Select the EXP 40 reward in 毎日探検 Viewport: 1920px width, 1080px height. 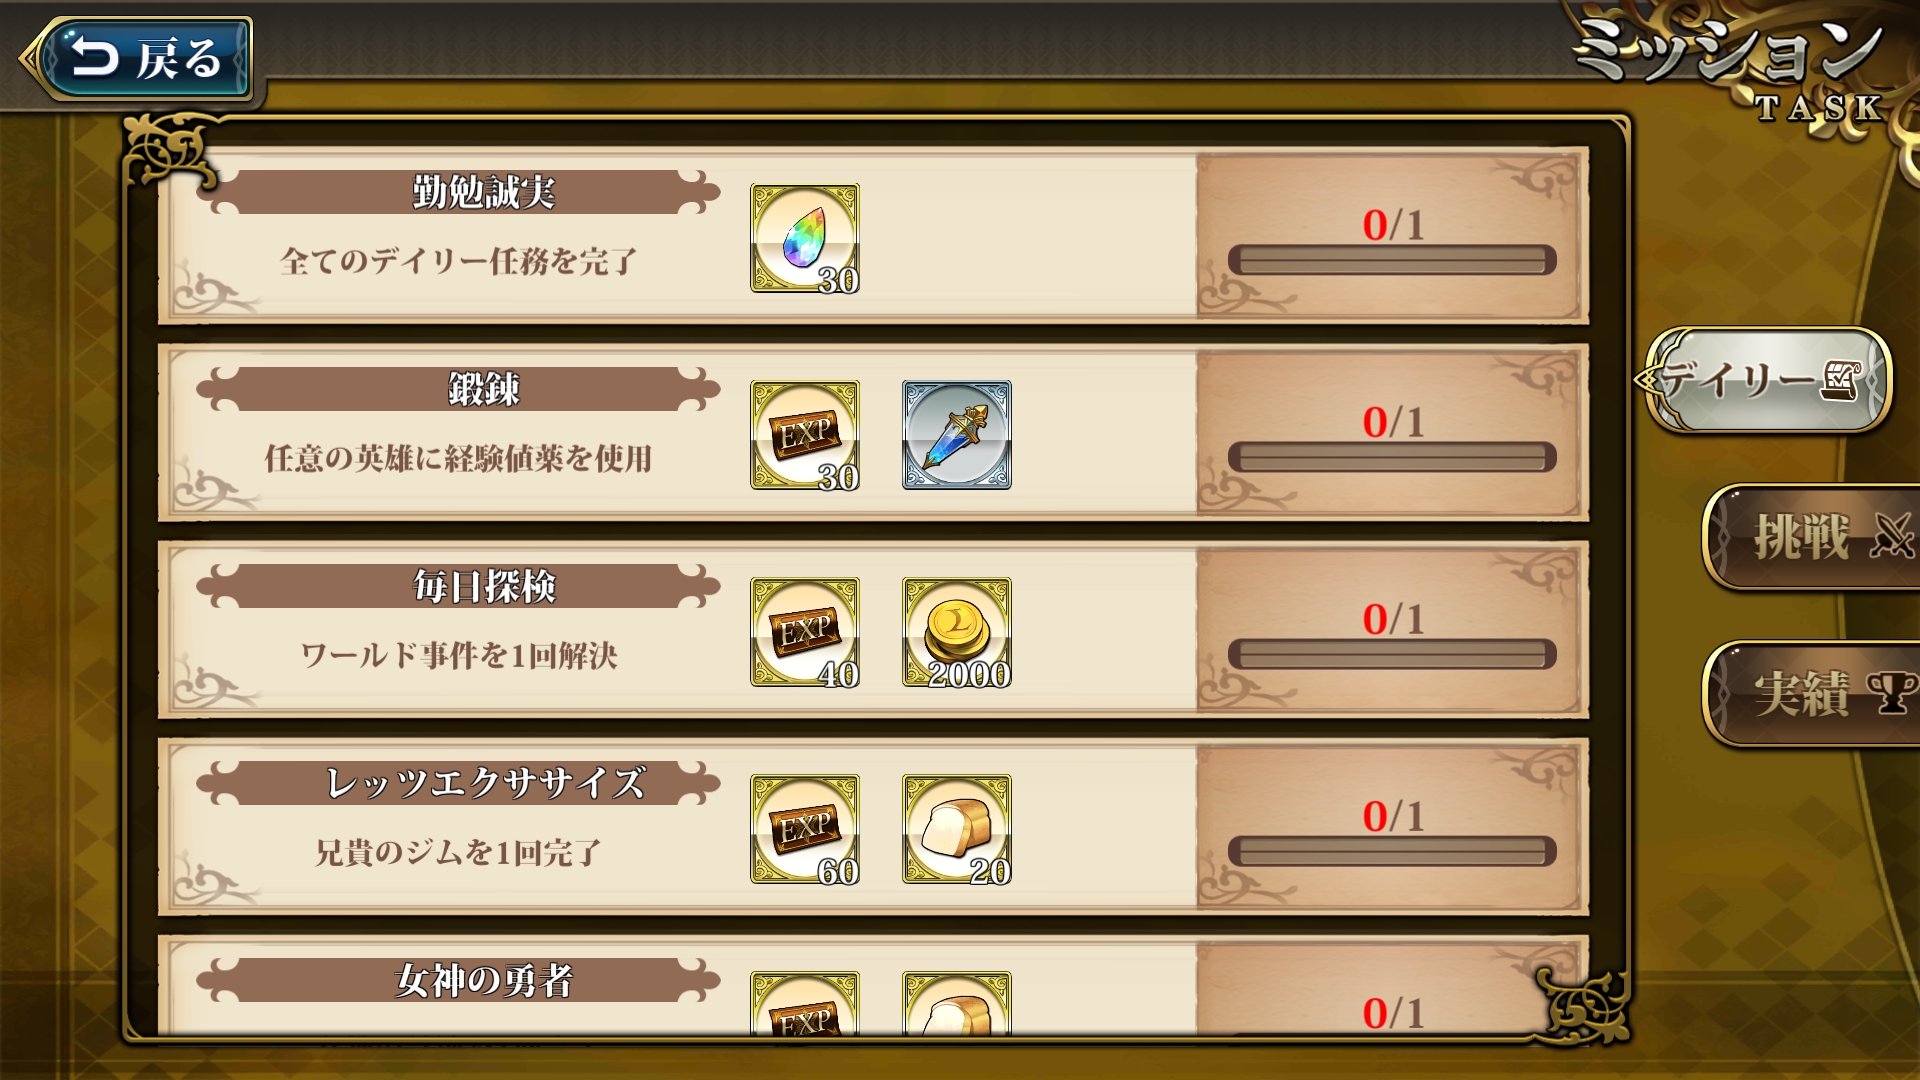pos(805,632)
